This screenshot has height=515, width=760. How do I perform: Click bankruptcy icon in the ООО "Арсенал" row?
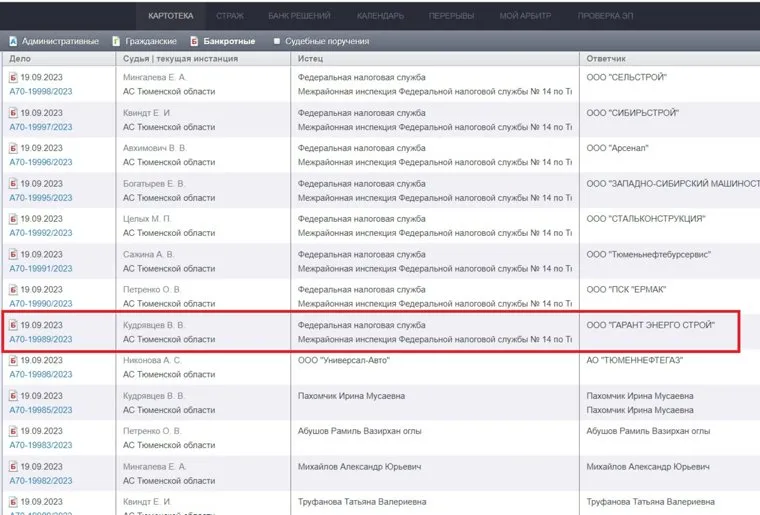[13, 148]
